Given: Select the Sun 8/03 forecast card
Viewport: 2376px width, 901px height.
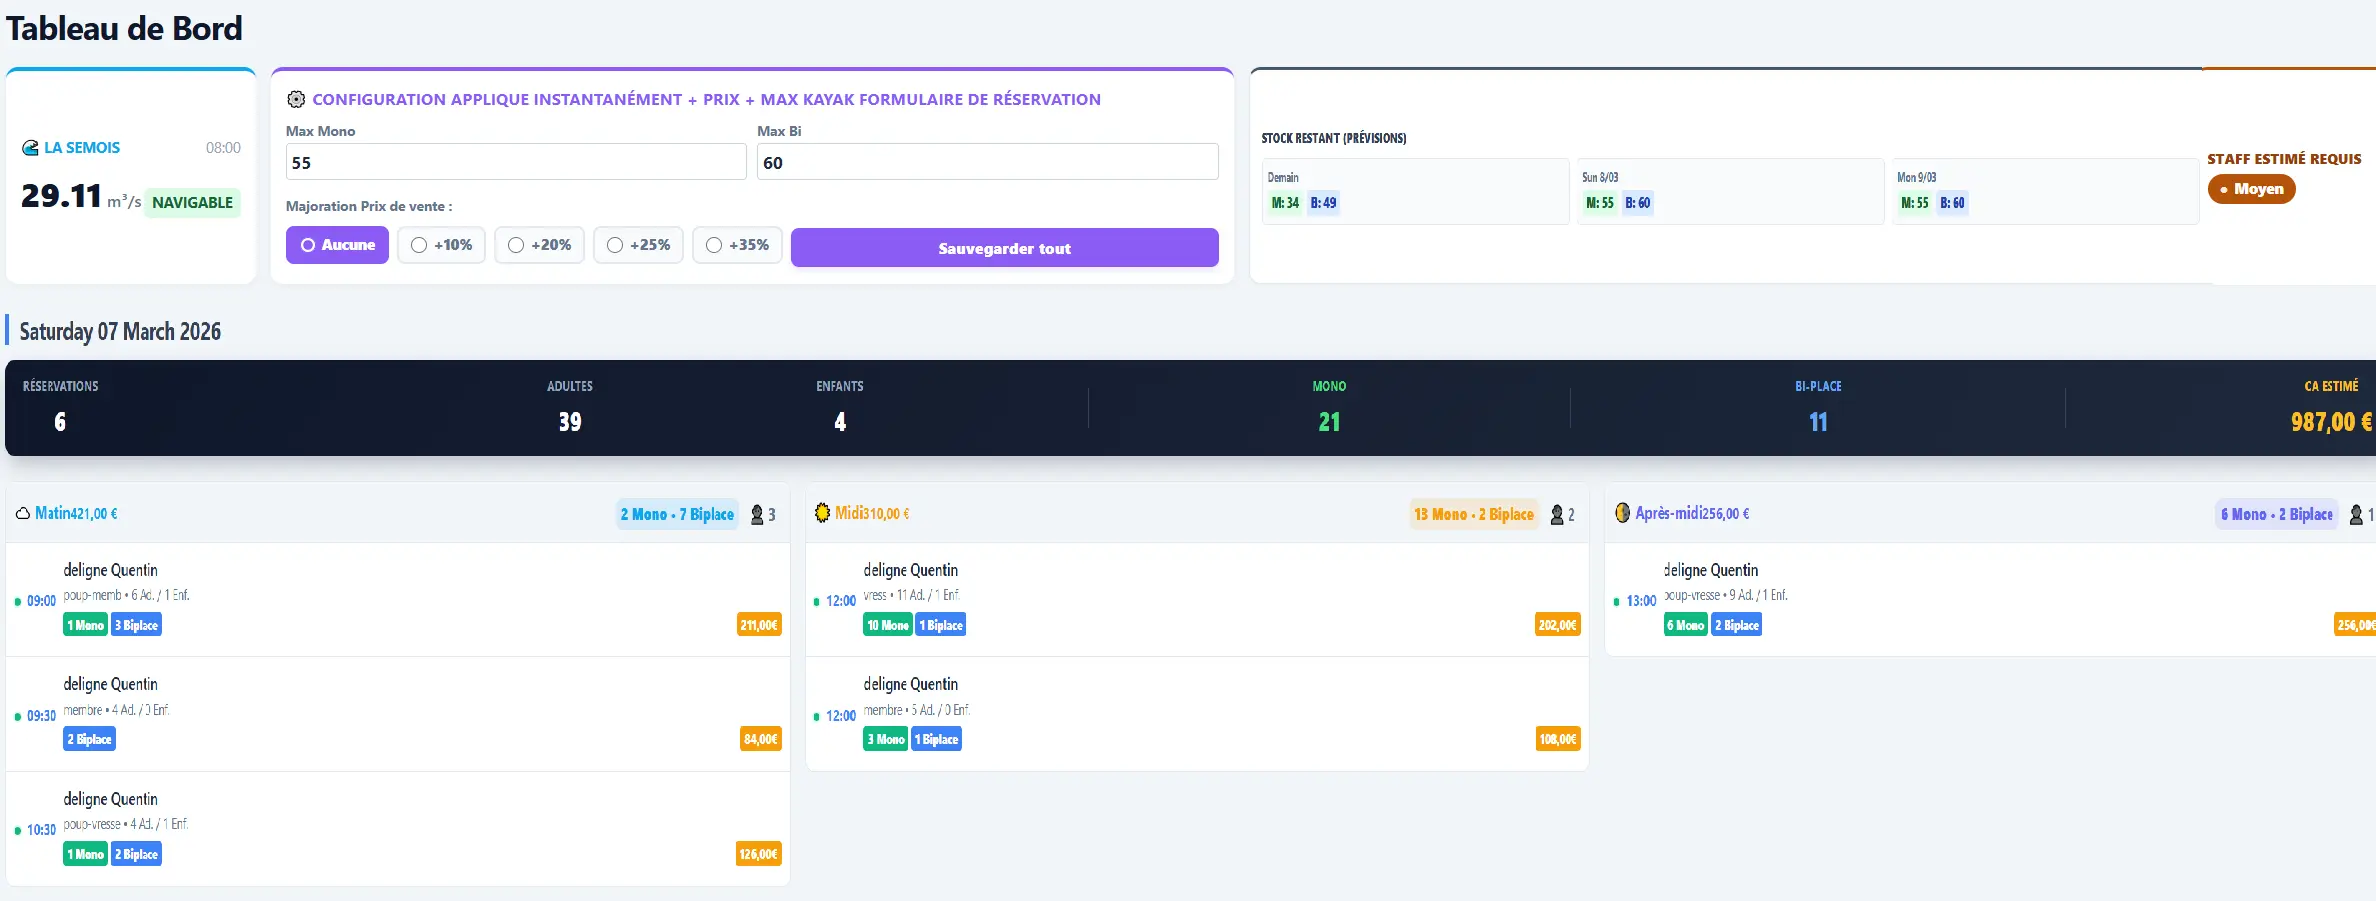Looking at the screenshot, I should click(1730, 191).
